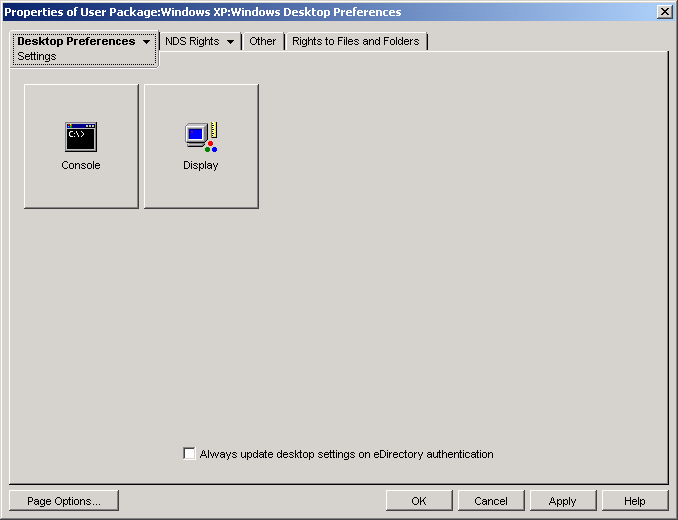Image resolution: width=678 pixels, height=520 pixels.
Task: Dismiss the dialog with Cancel
Action: point(491,501)
